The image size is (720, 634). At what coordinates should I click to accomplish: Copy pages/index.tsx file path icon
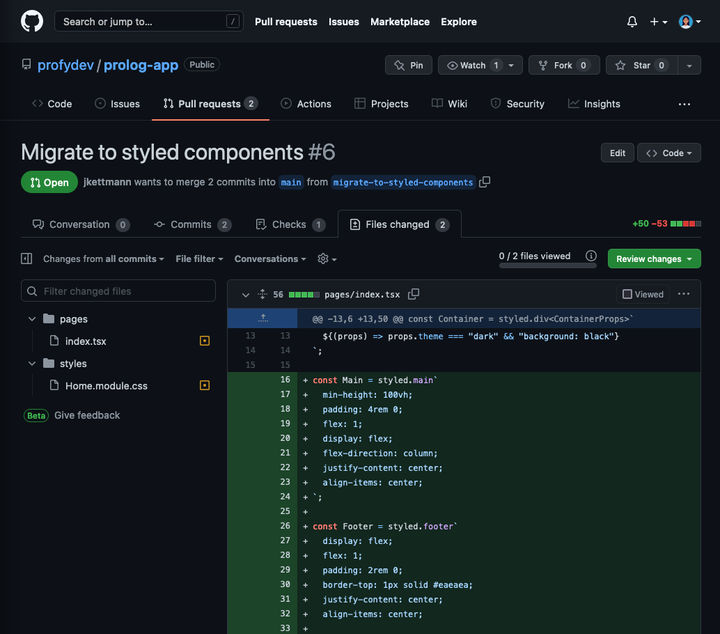414,295
